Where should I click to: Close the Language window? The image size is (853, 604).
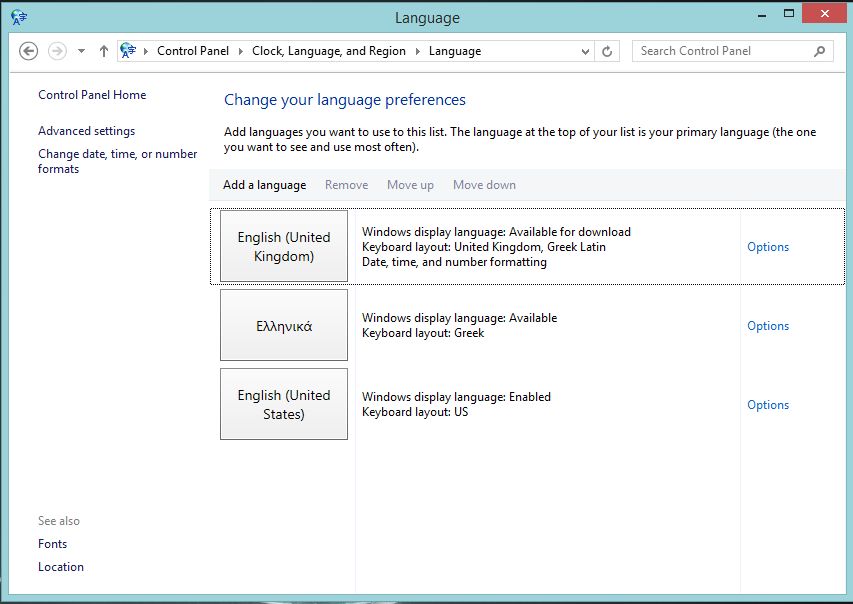point(825,14)
